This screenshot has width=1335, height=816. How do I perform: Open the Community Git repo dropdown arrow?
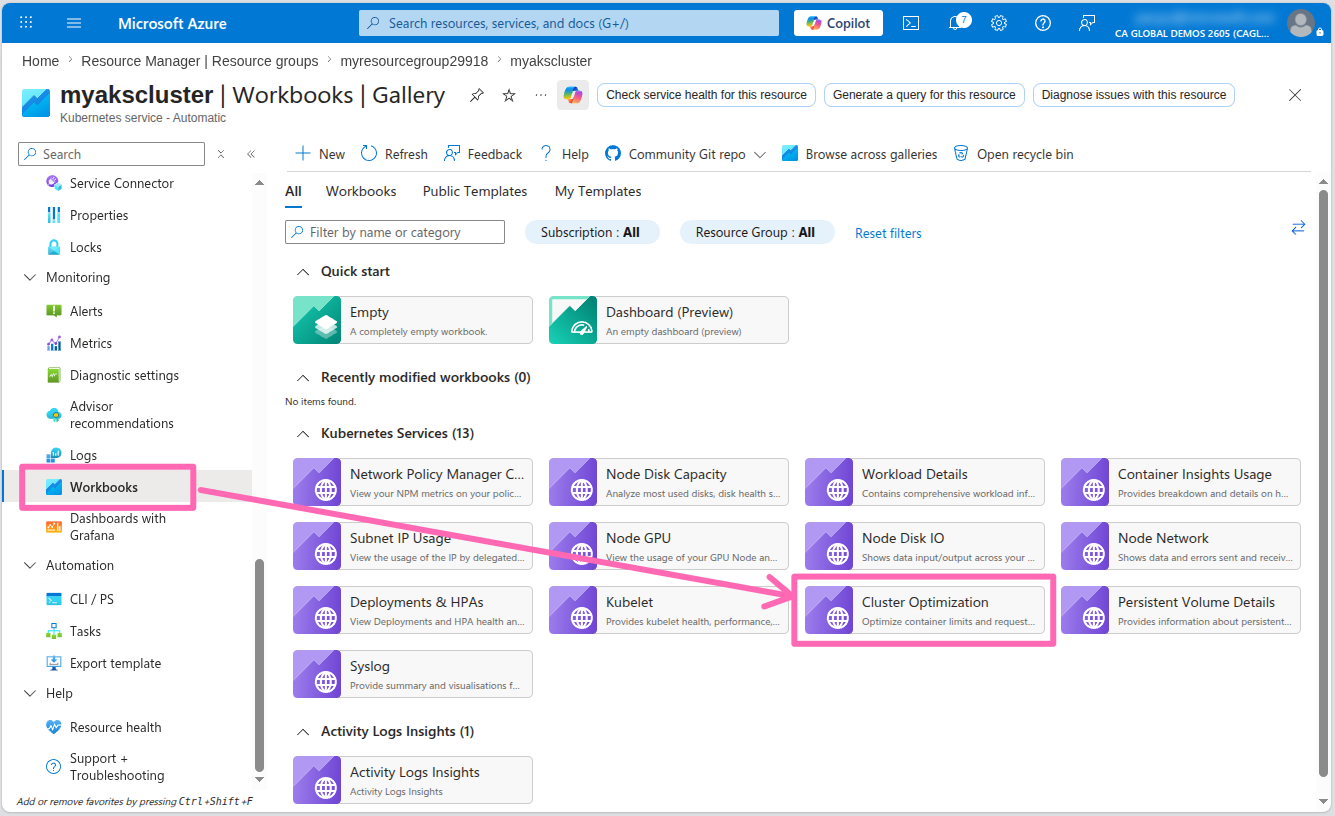pyautogui.click(x=760, y=155)
